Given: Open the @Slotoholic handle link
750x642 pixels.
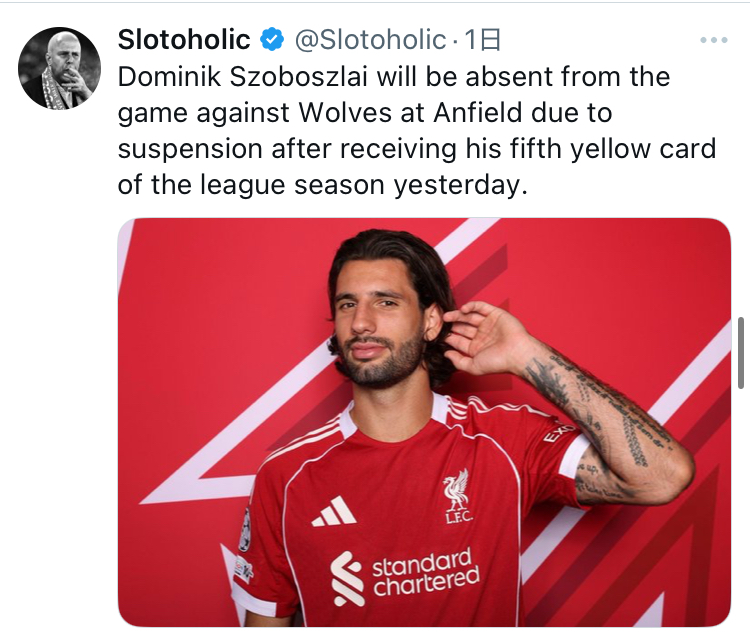Looking at the screenshot, I should pos(369,40).
